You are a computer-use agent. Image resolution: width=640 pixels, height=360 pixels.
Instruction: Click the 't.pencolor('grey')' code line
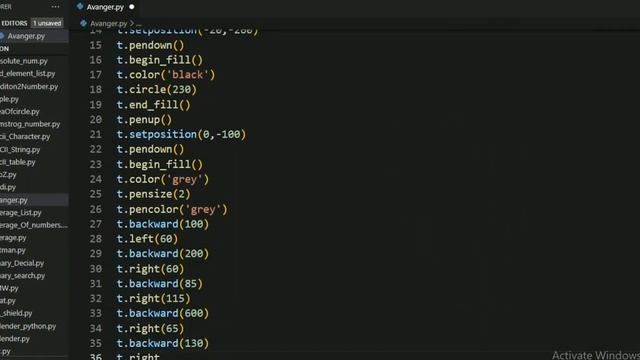click(172, 209)
